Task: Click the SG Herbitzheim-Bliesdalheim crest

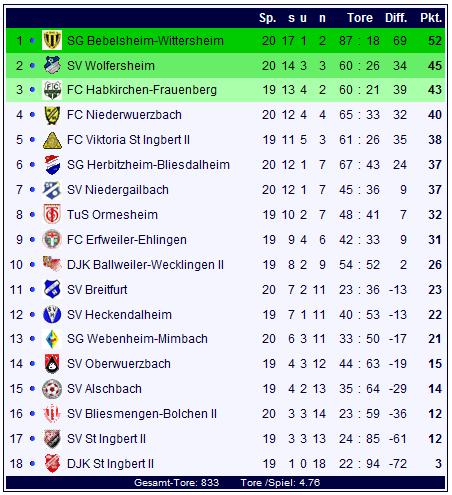Action: tap(52, 165)
